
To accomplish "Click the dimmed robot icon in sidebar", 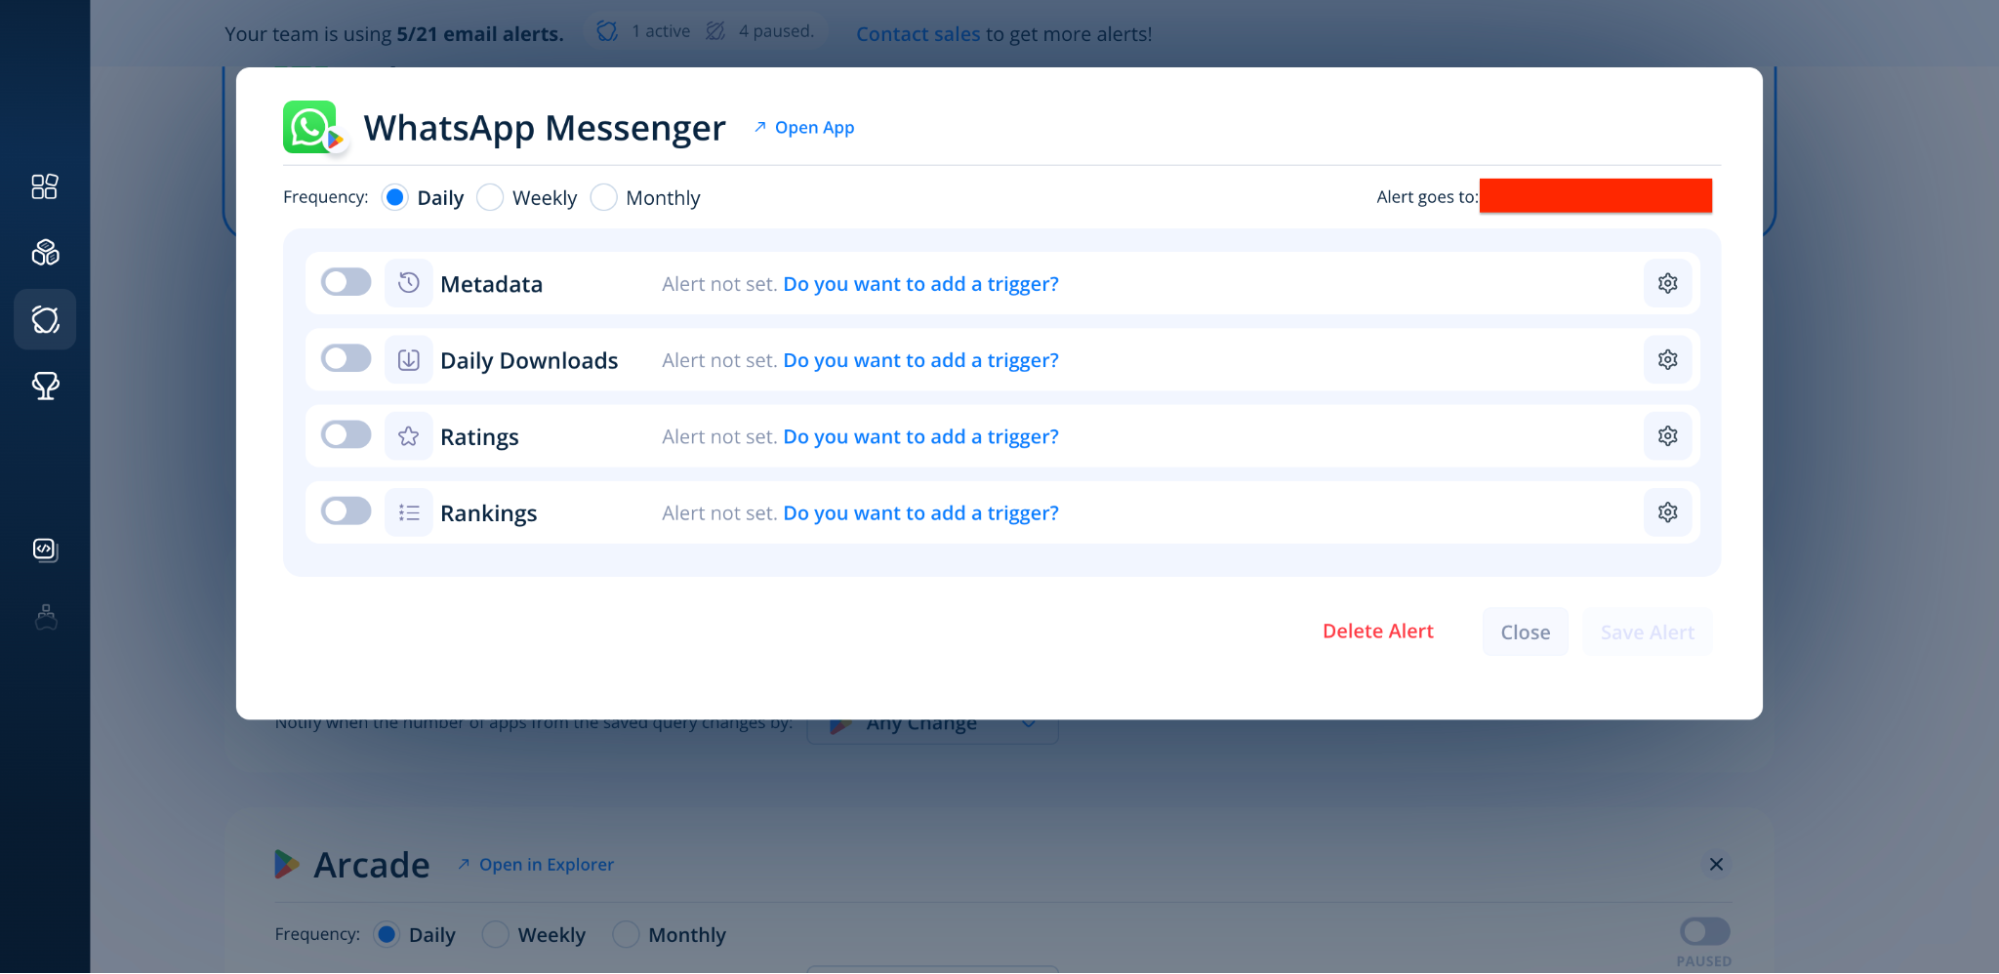I will pyautogui.click(x=45, y=617).
